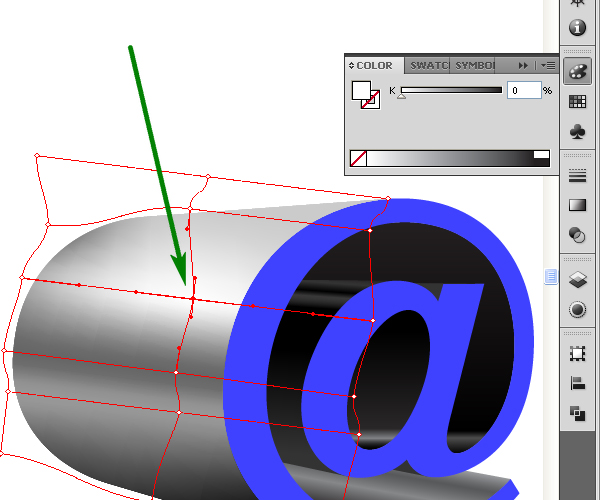Open the Color panel options menu
The width and height of the screenshot is (600, 500).
click(x=548, y=66)
